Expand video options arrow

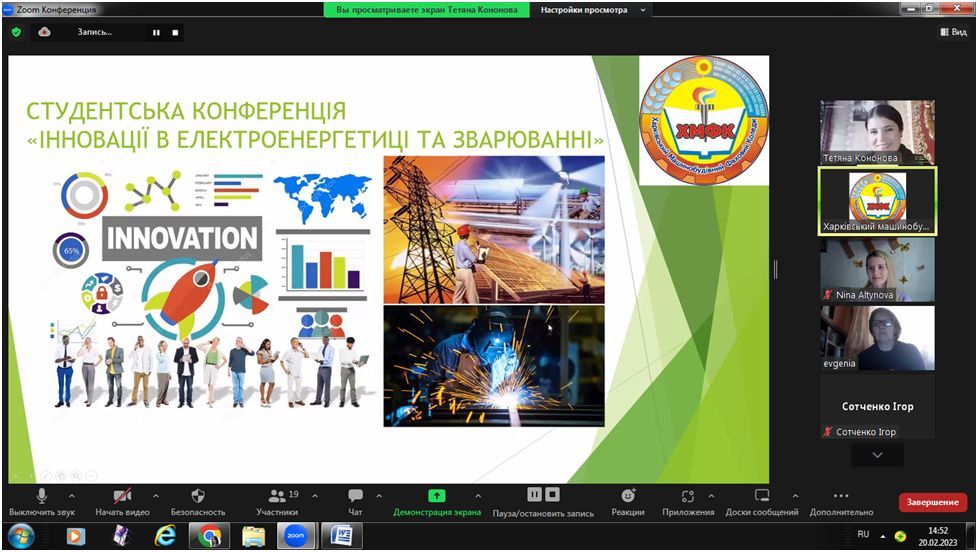tap(156, 496)
